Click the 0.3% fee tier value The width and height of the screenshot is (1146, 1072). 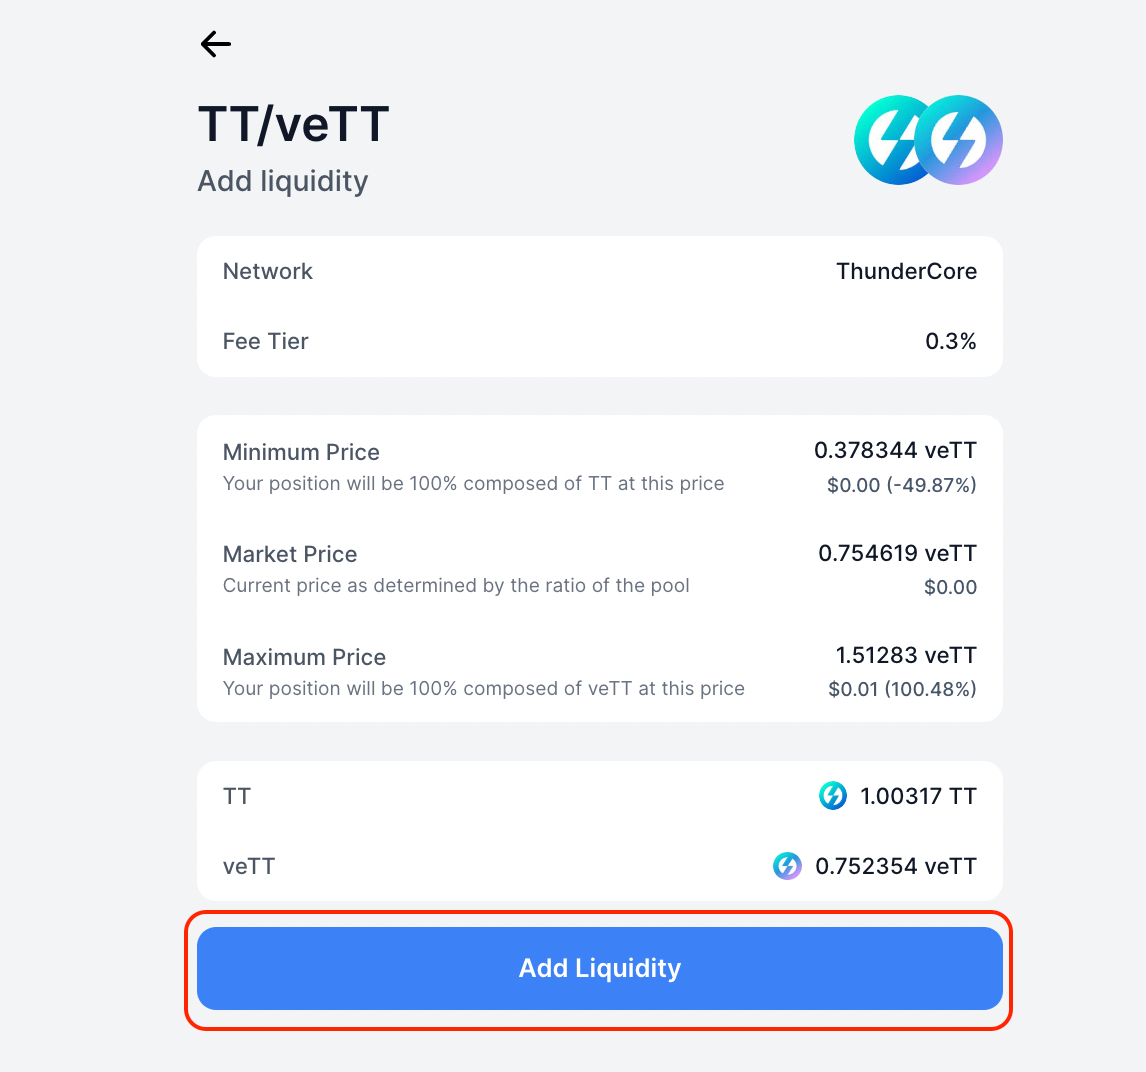click(x=951, y=341)
